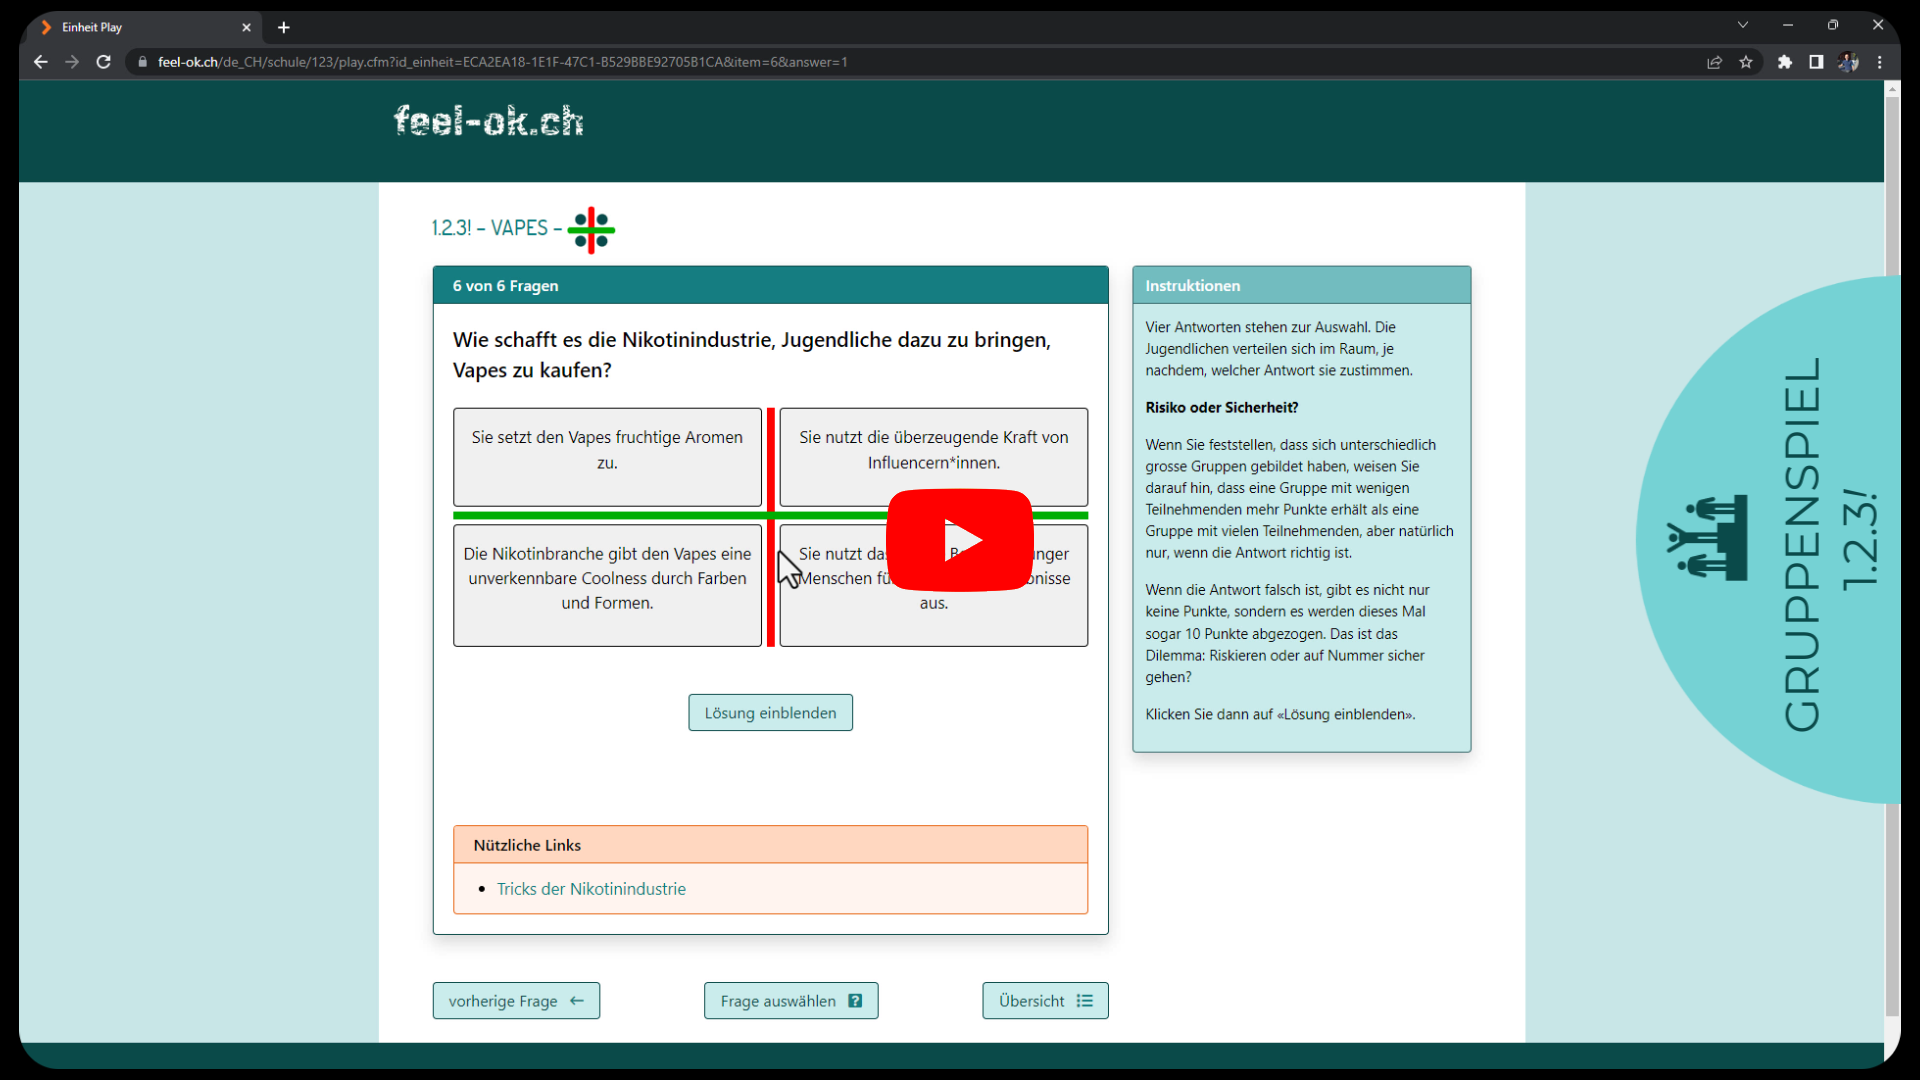Click the page vertical scrollbar
The image size is (1920, 1080).
(x=1892, y=555)
